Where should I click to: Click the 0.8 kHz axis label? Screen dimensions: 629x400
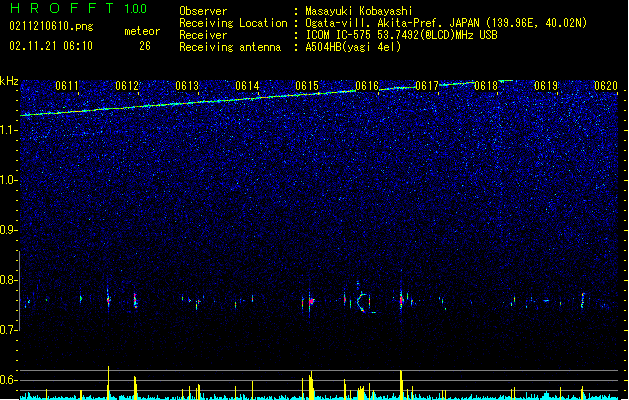(x=9, y=280)
